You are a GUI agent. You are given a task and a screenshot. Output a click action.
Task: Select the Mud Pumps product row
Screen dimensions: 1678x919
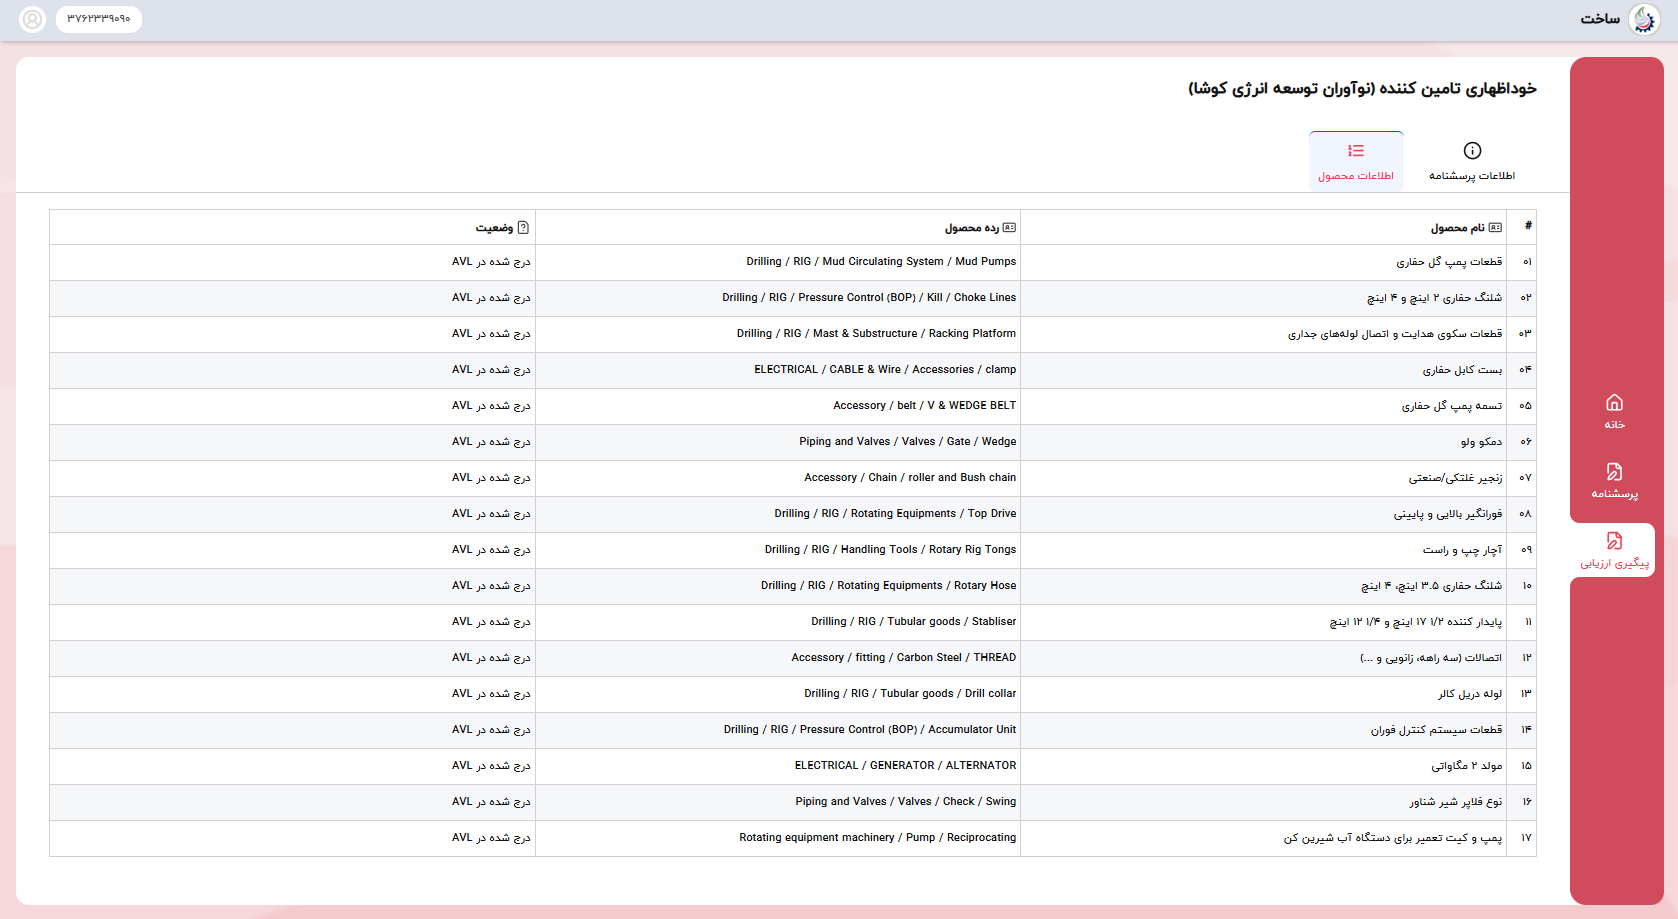(x=792, y=262)
